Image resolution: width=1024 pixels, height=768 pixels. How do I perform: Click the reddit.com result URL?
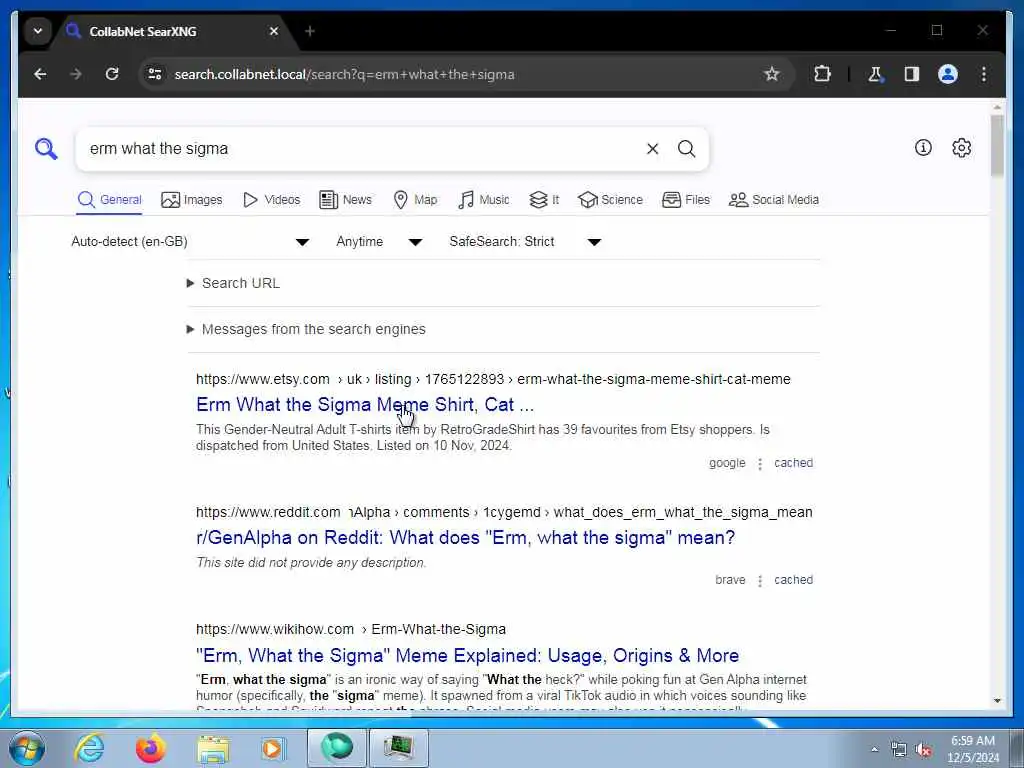(x=504, y=513)
